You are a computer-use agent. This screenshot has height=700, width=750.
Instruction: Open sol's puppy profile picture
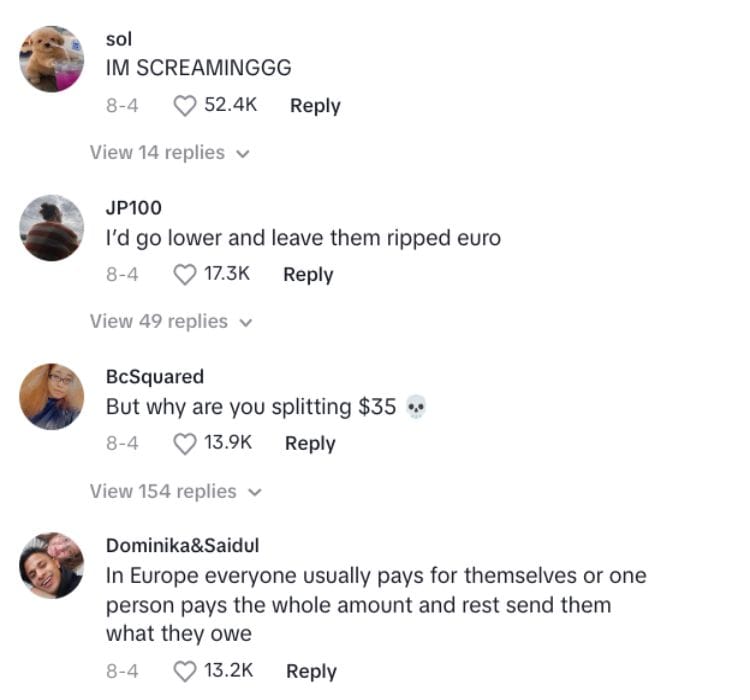coord(52,59)
